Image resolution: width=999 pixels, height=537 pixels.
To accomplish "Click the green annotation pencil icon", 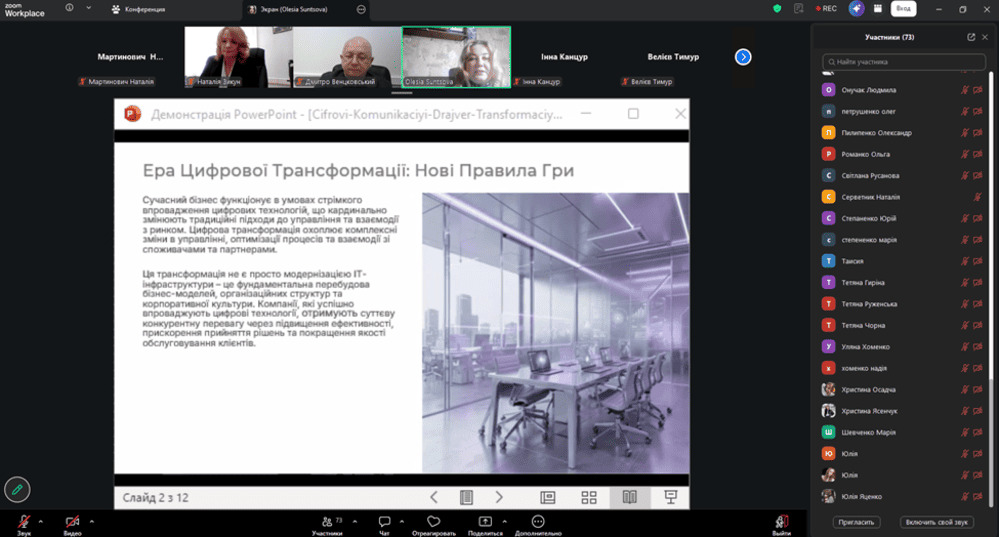I will click(x=17, y=489).
